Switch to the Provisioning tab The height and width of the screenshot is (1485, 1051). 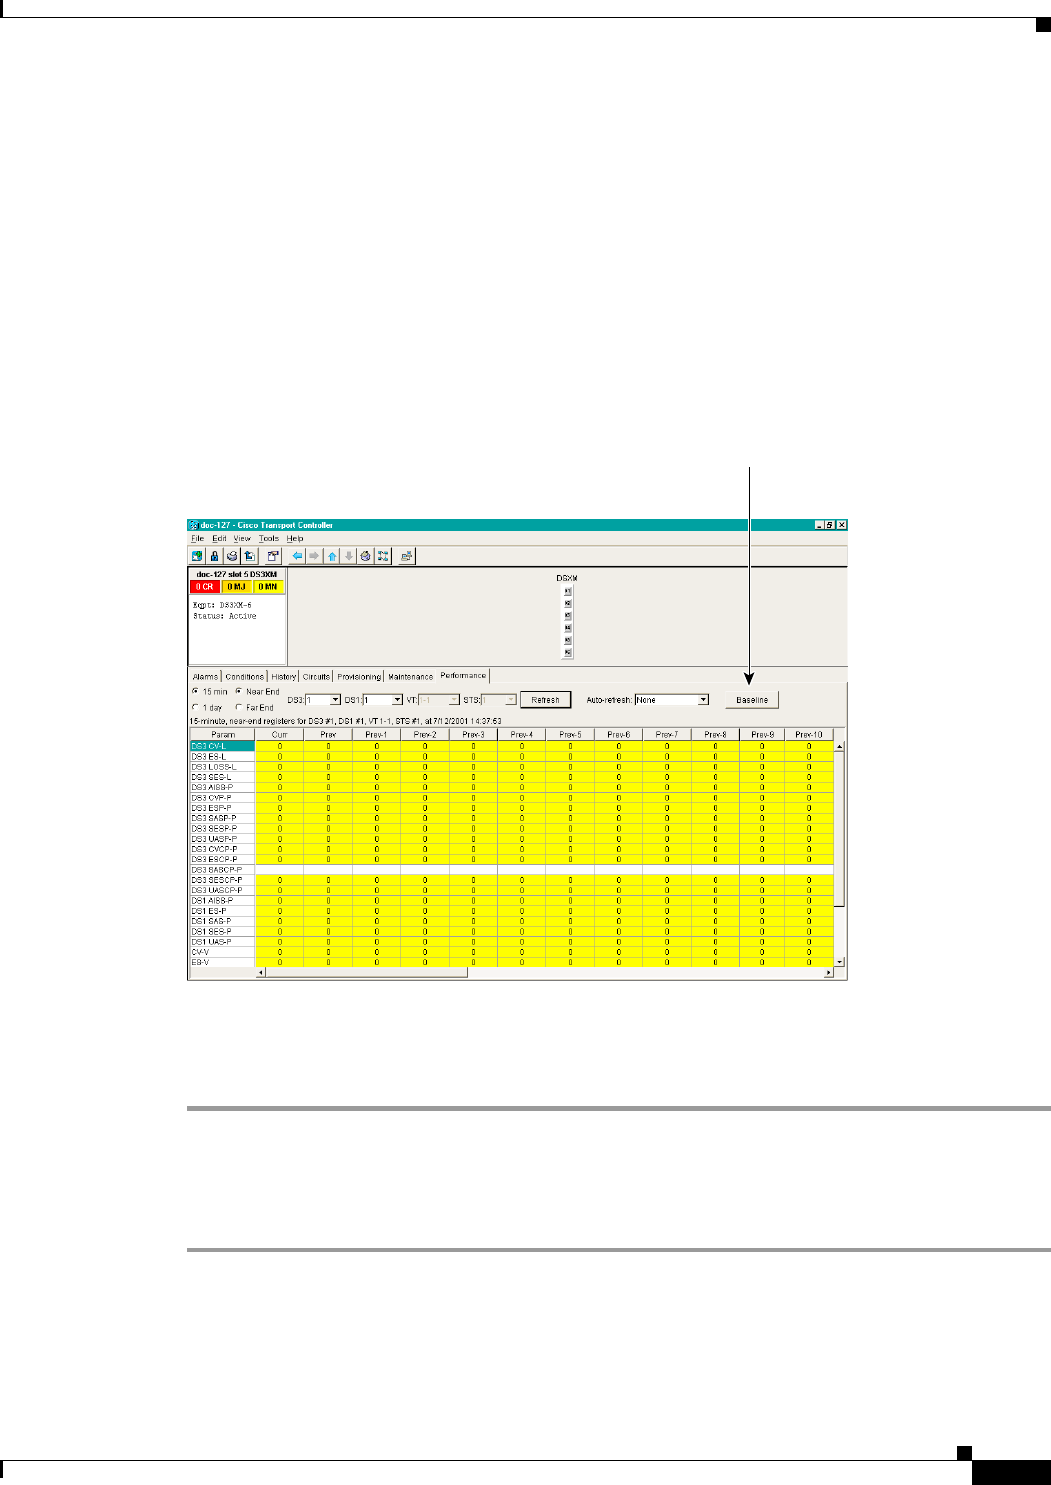tap(359, 677)
